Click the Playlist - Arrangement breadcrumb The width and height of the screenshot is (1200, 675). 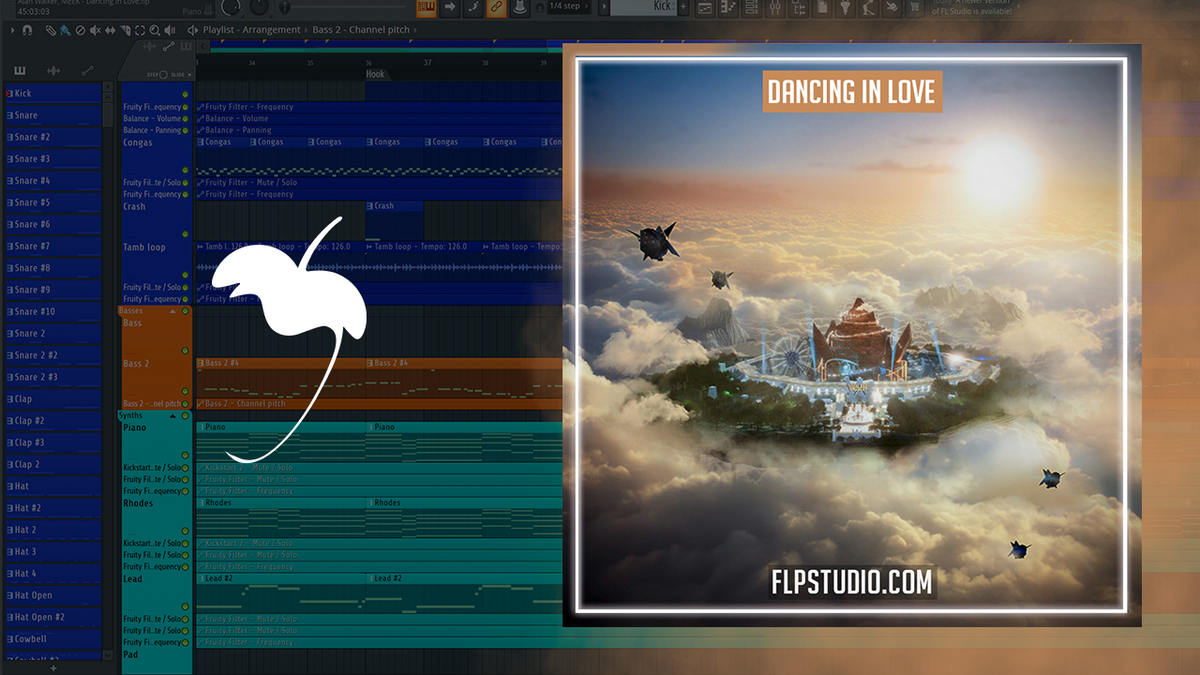click(250, 30)
